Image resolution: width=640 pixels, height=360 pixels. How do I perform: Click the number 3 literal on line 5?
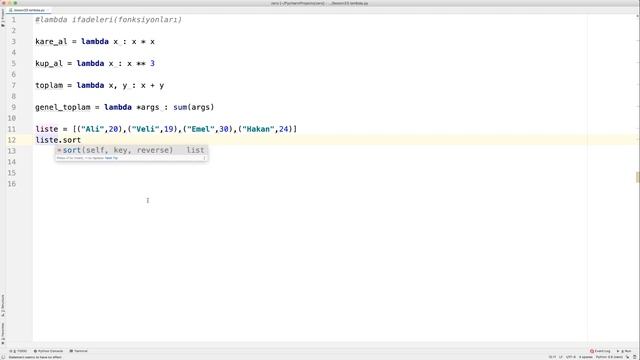click(152, 63)
